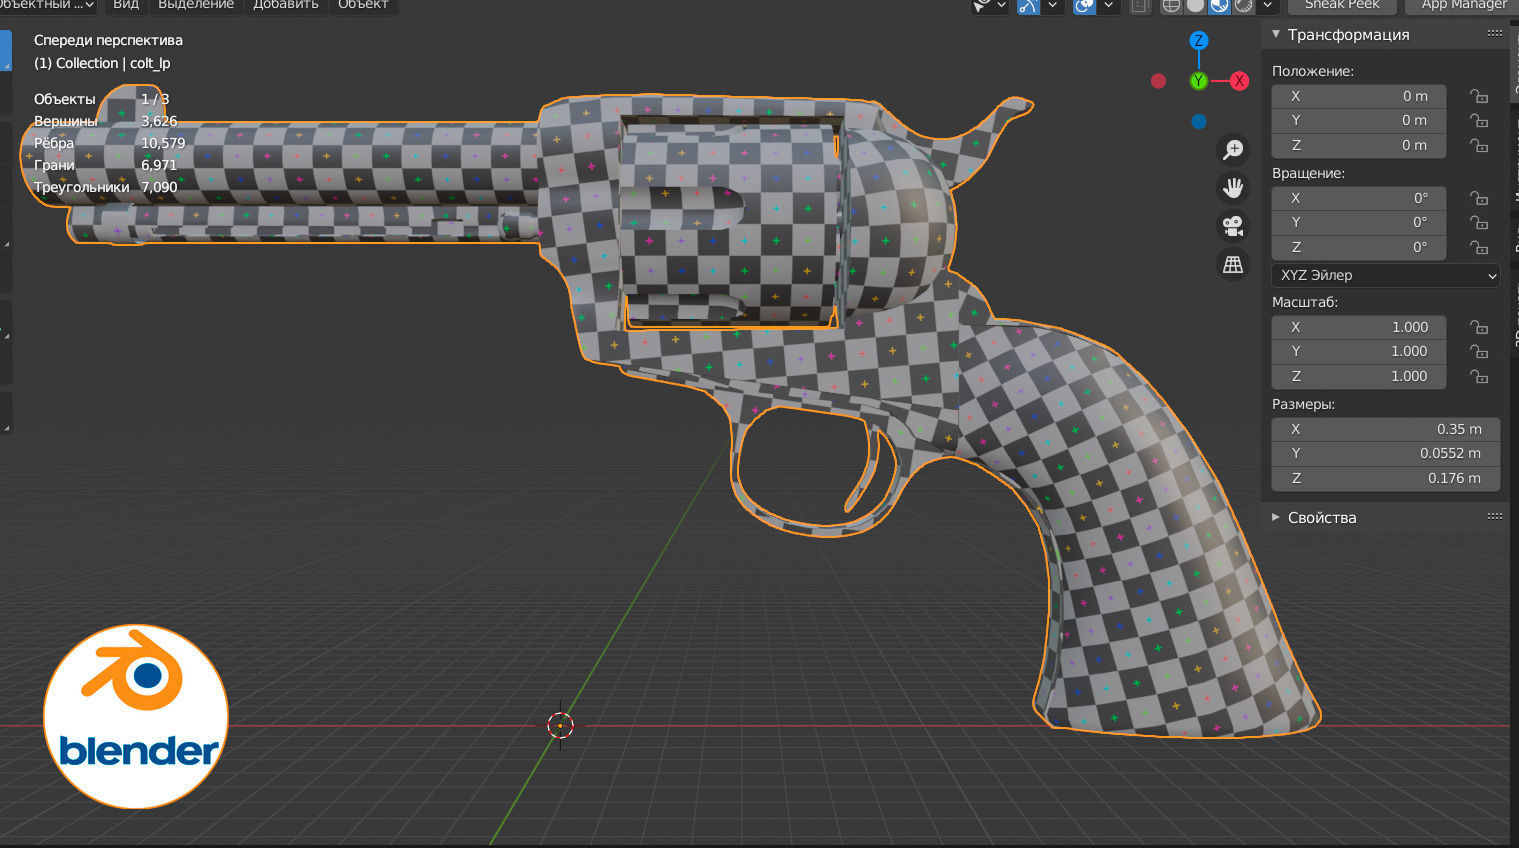
Task: Click the Sneak Peek button
Action: pos(1342,5)
